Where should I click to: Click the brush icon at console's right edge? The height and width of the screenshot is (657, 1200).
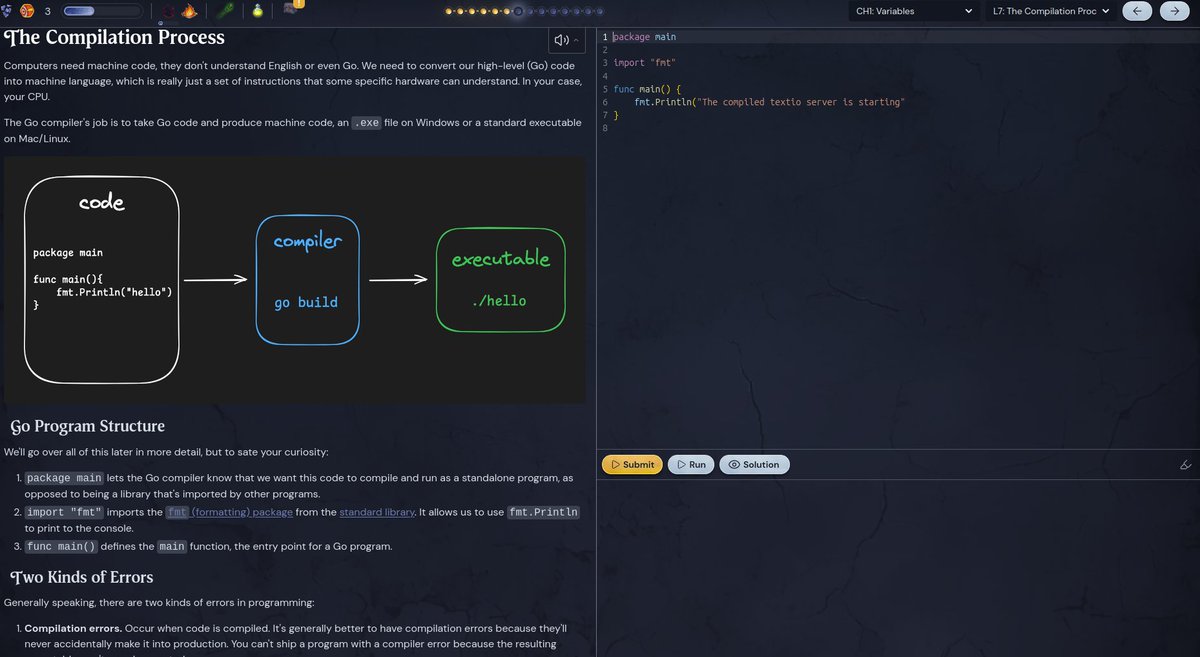[1185, 465]
